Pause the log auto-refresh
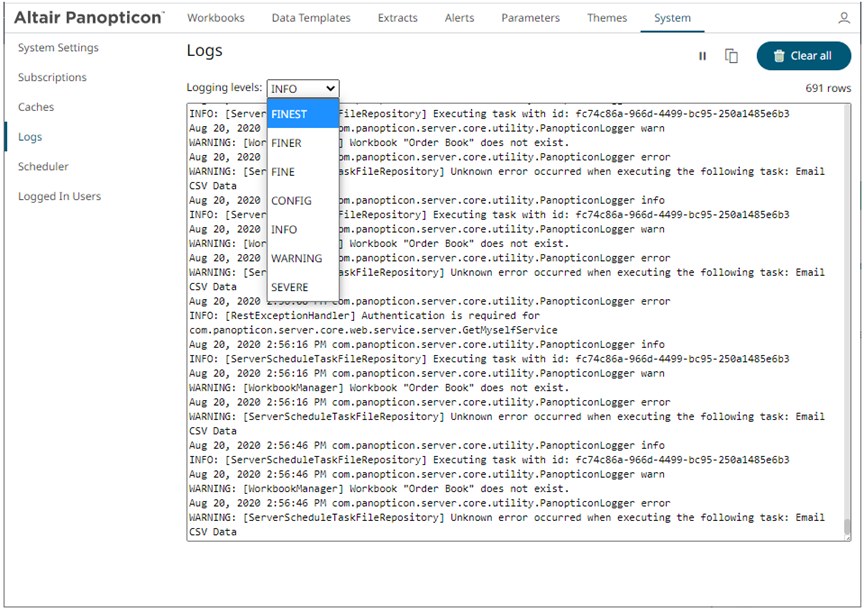Image resolution: width=864 pixels, height=611 pixels. pos(702,56)
